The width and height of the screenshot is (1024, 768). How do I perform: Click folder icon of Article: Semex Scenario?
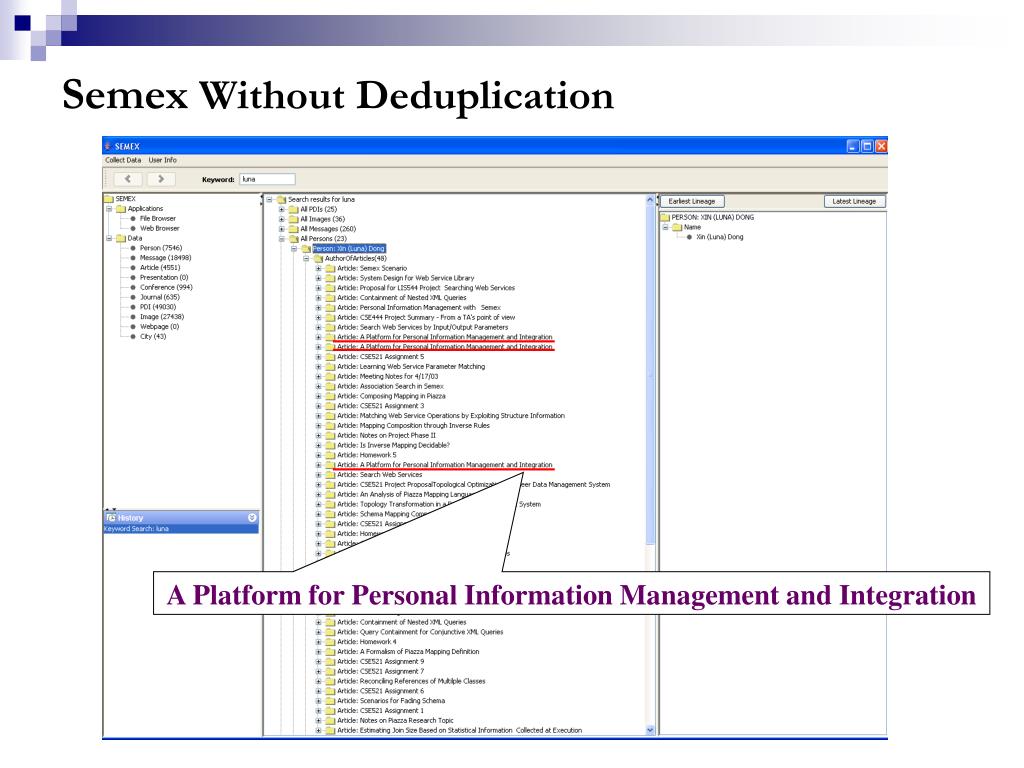point(330,268)
